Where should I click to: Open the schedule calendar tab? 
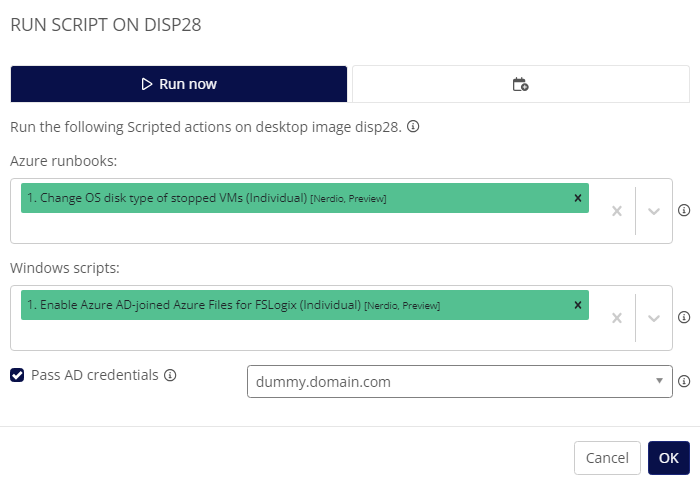tap(521, 84)
